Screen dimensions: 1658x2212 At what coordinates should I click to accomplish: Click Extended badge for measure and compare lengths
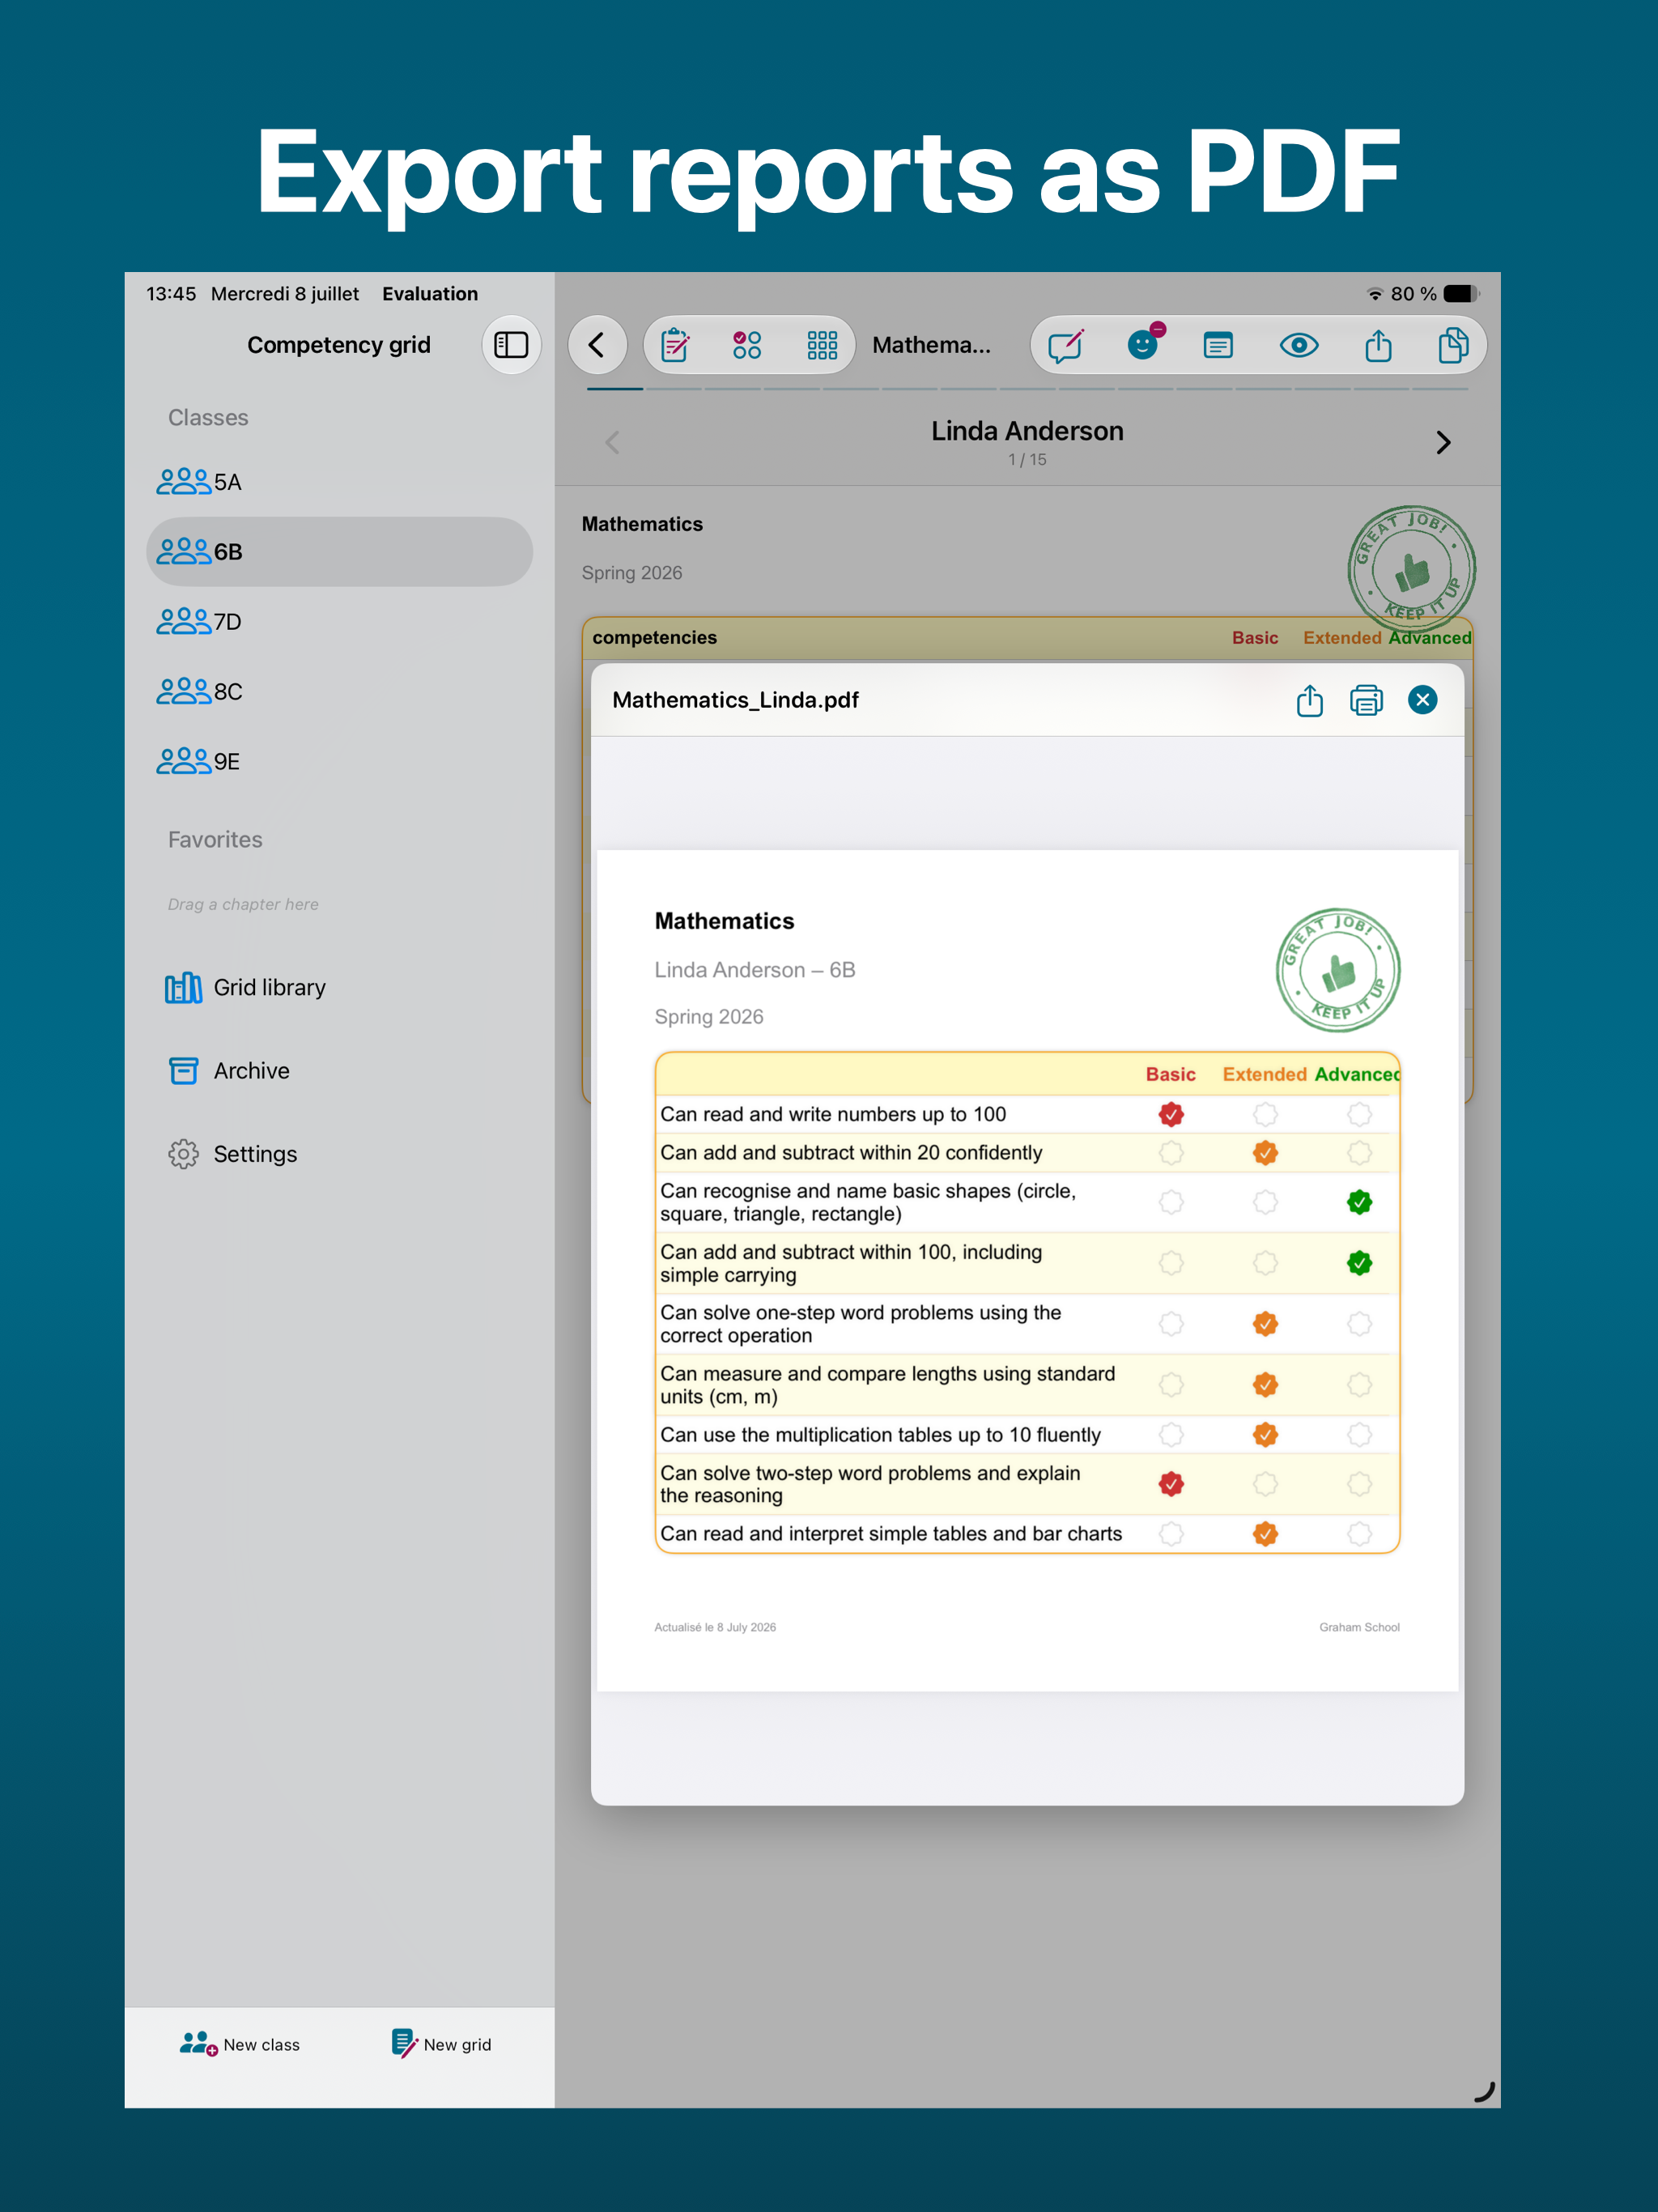click(1265, 1385)
